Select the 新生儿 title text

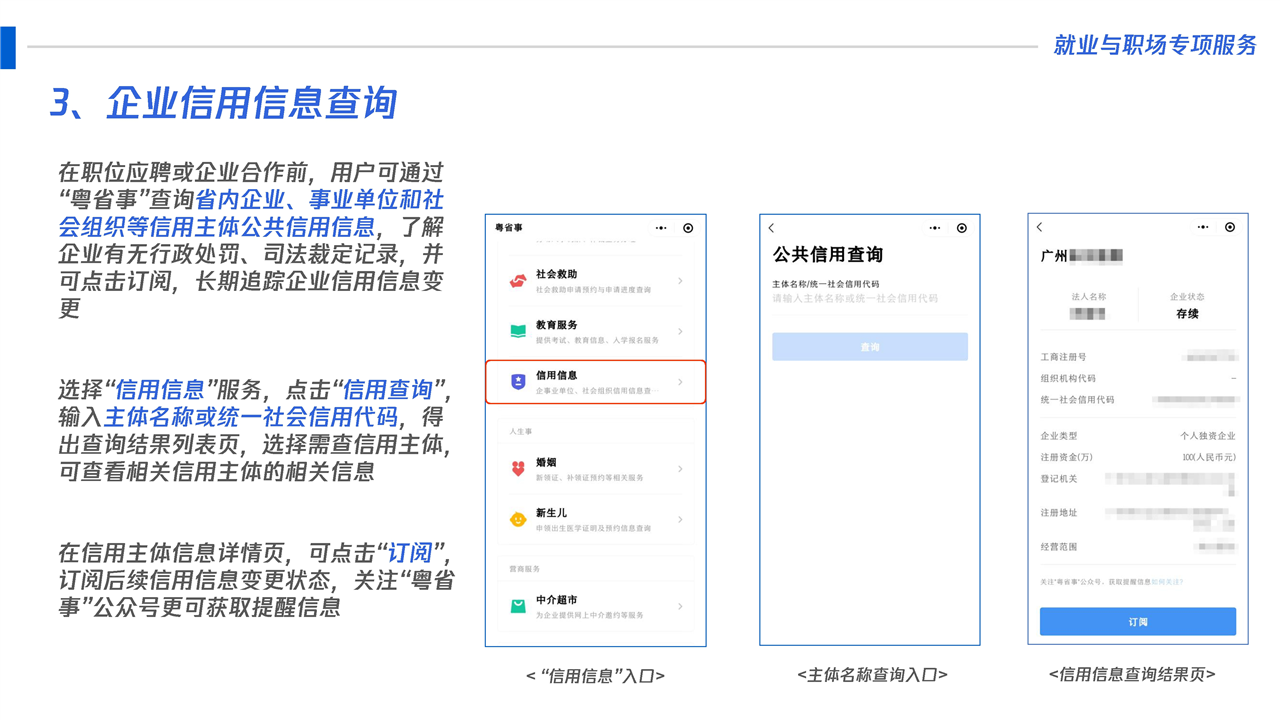(551, 512)
